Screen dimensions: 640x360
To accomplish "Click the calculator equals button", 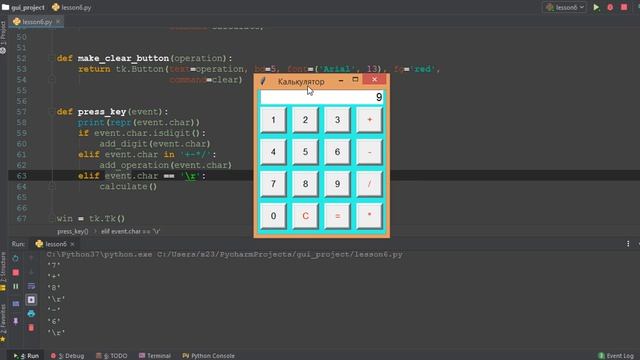I will pyautogui.click(x=337, y=216).
